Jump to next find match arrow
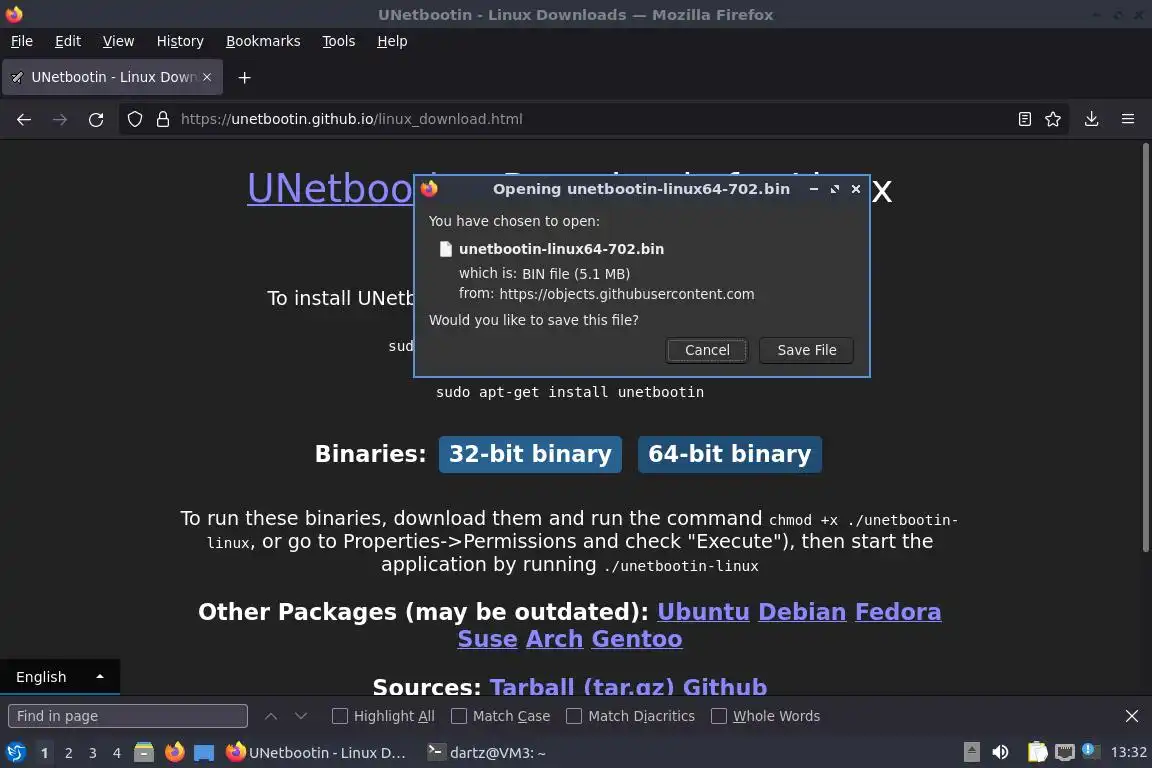 coord(300,716)
